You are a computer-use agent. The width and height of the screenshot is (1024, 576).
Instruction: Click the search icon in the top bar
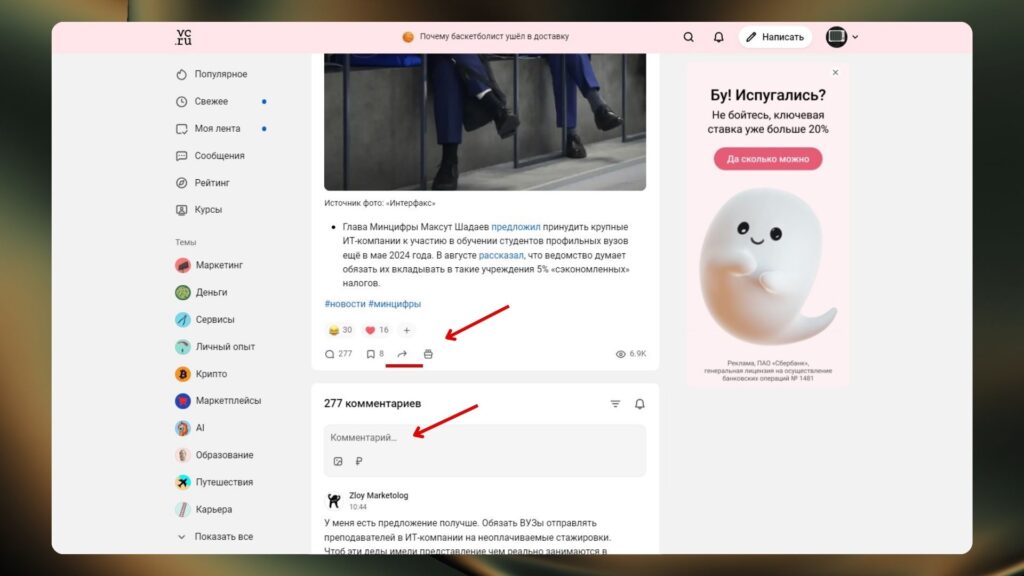[688, 36]
